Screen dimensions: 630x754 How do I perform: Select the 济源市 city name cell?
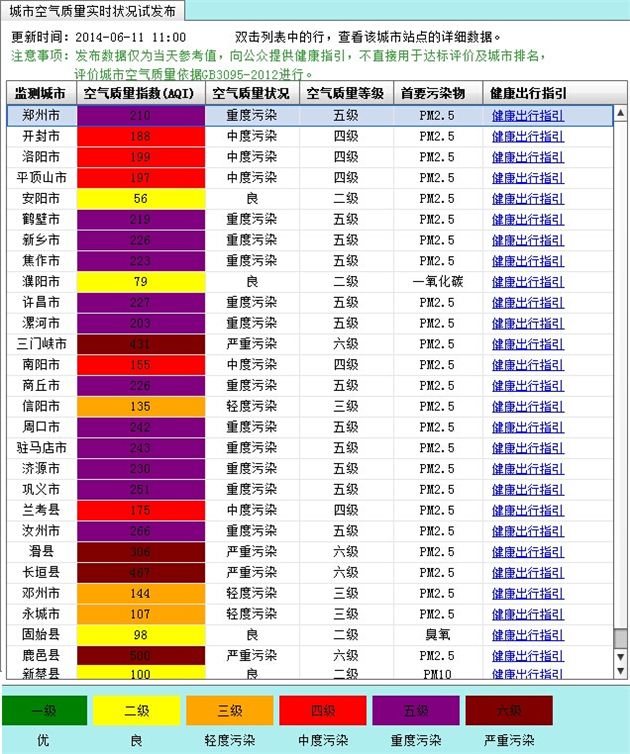click(42, 468)
